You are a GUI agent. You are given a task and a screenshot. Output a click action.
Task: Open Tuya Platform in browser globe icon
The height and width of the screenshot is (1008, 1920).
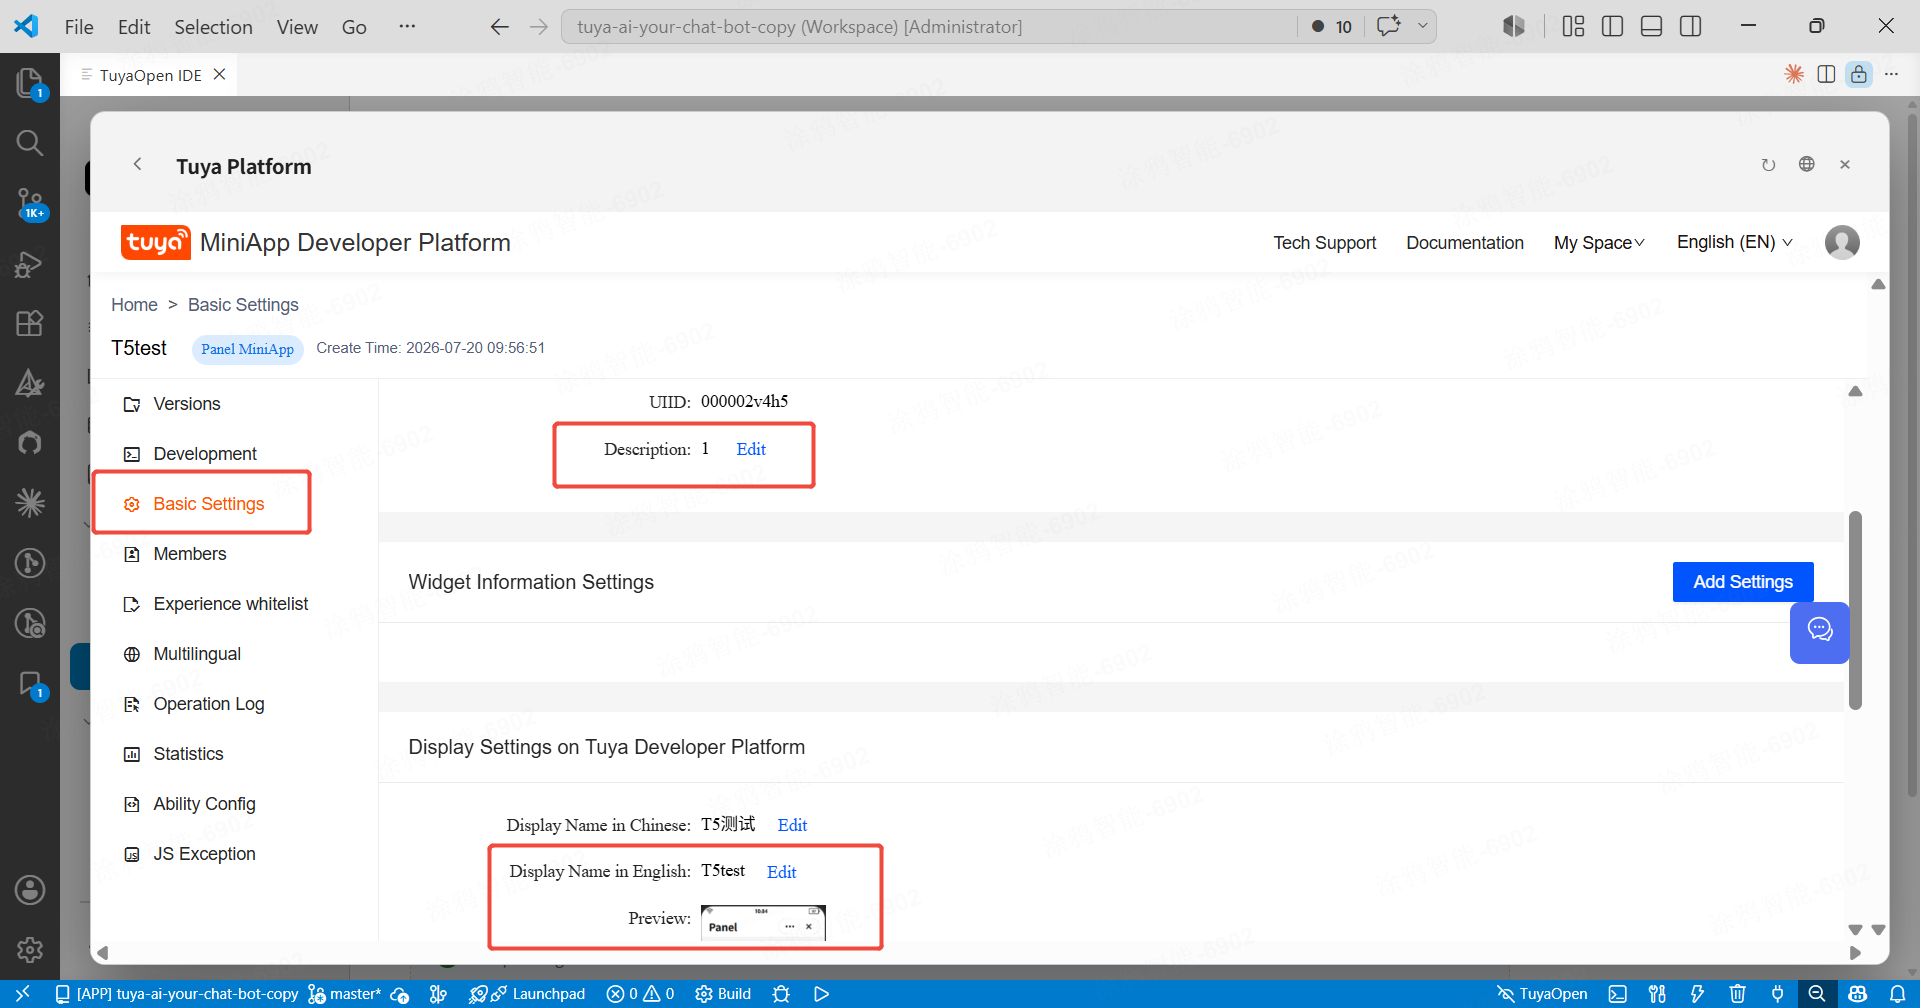click(x=1806, y=164)
